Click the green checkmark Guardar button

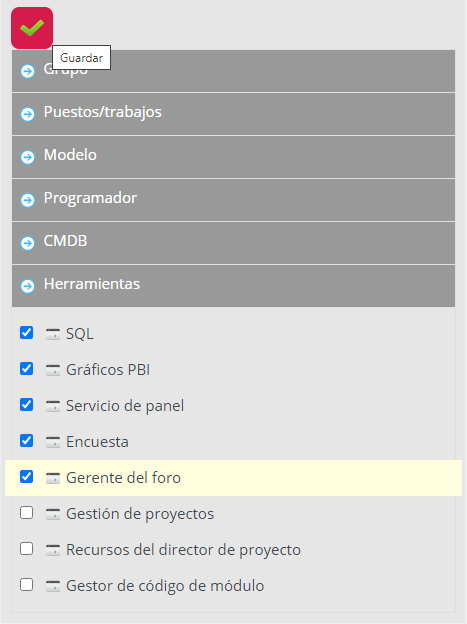32,28
